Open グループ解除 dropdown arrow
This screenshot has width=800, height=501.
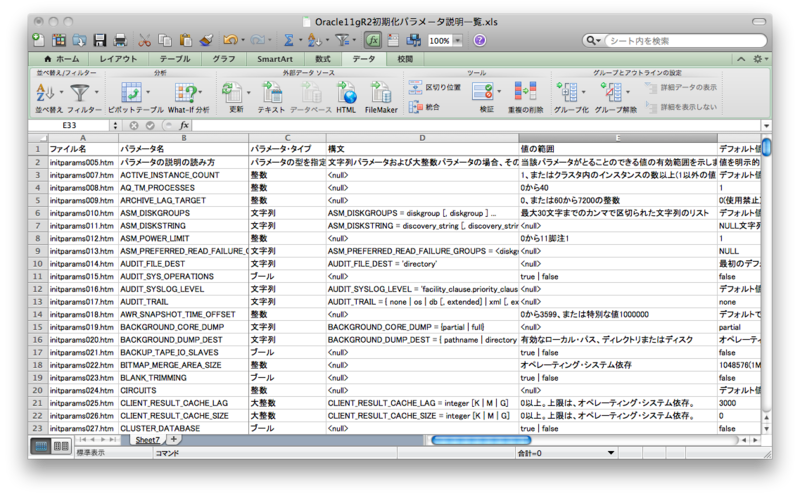click(x=628, y=92)
